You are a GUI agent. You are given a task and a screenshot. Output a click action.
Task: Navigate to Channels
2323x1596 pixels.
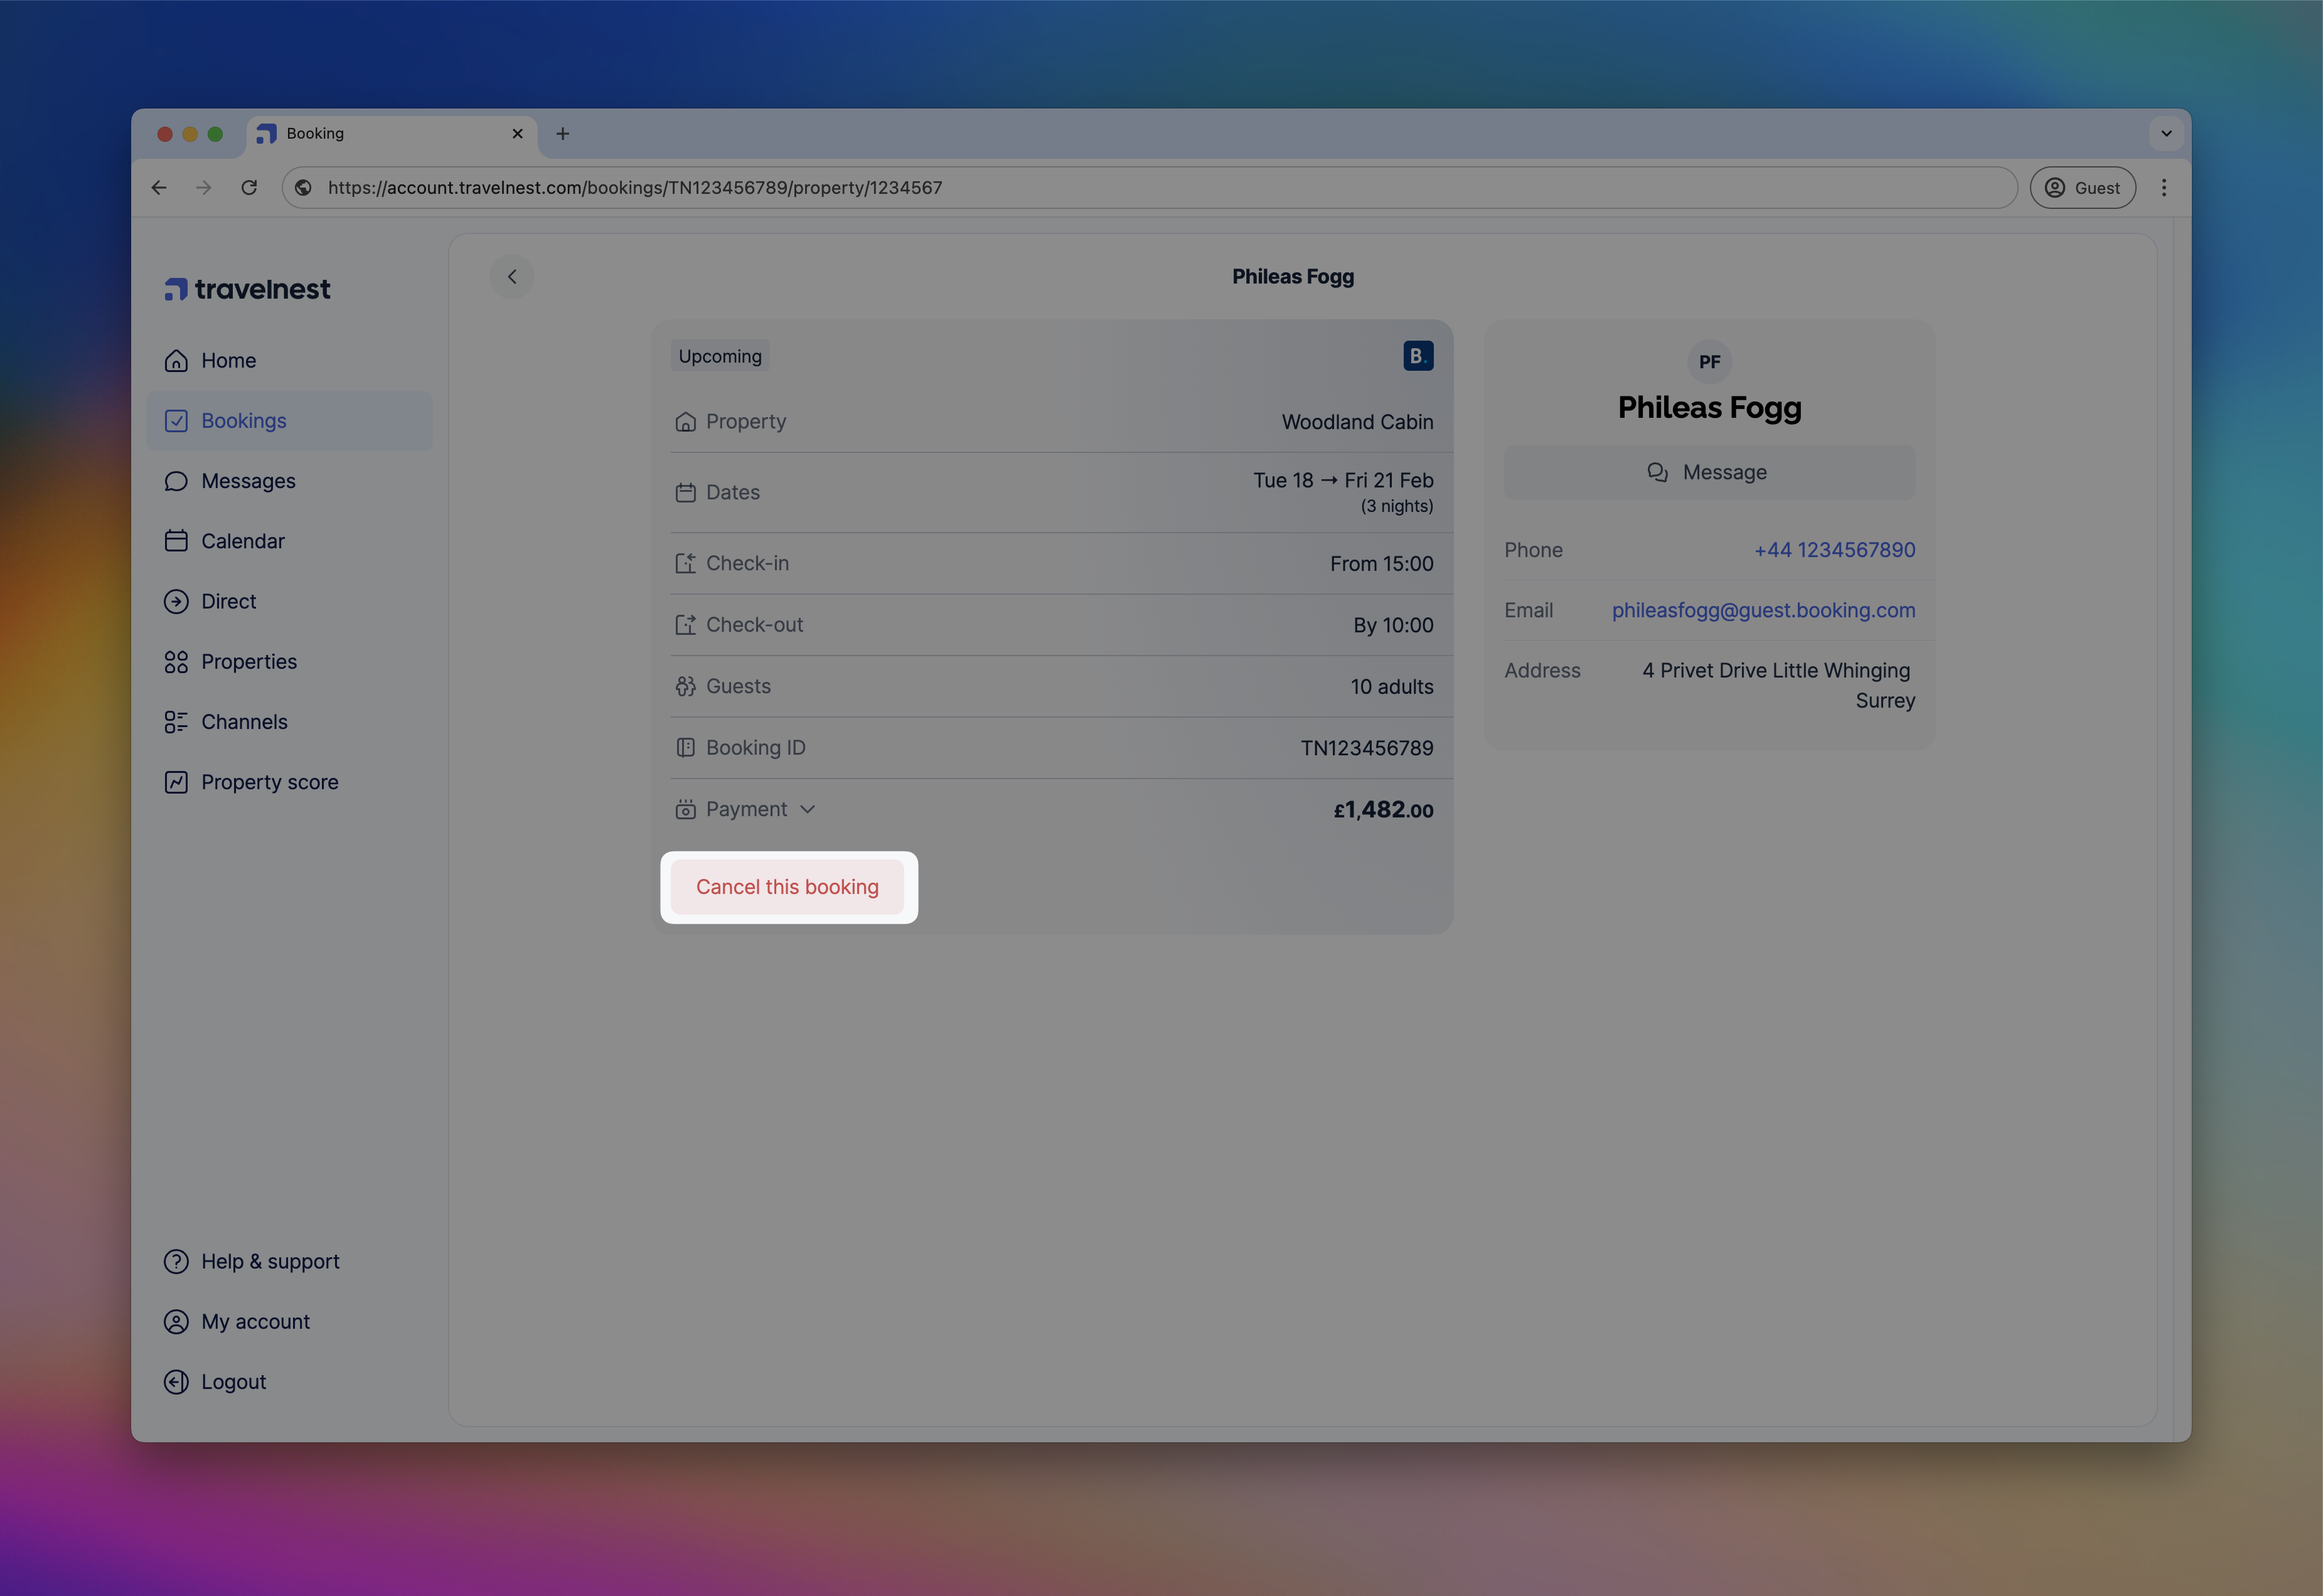(x=243, y=722)
